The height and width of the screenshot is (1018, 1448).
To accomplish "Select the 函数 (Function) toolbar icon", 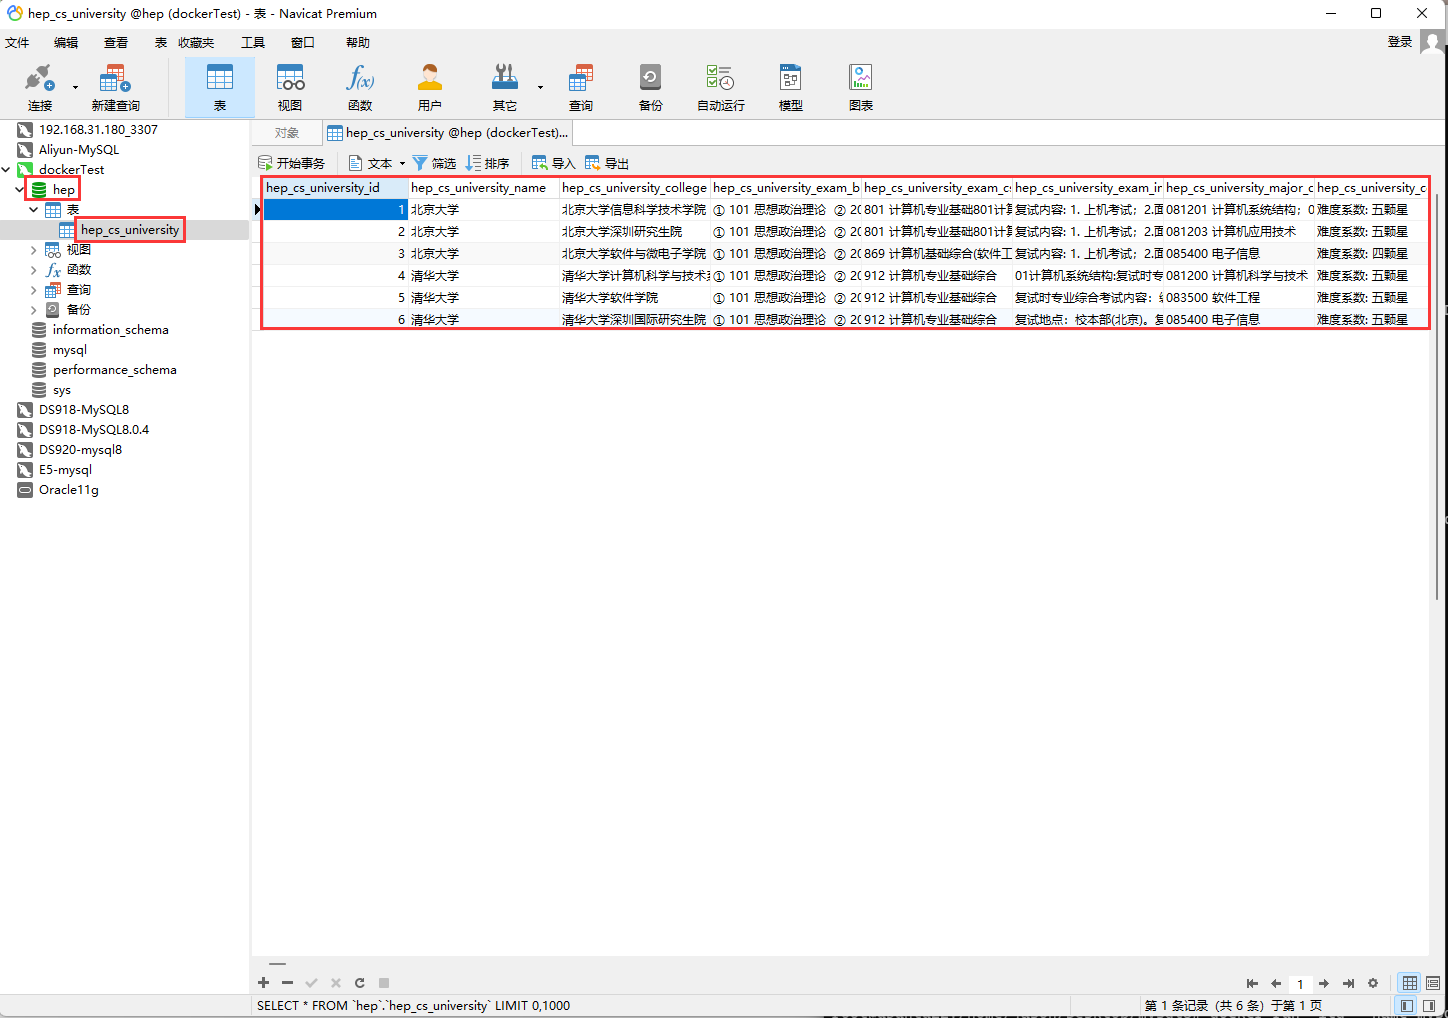I will pos(360,87).
